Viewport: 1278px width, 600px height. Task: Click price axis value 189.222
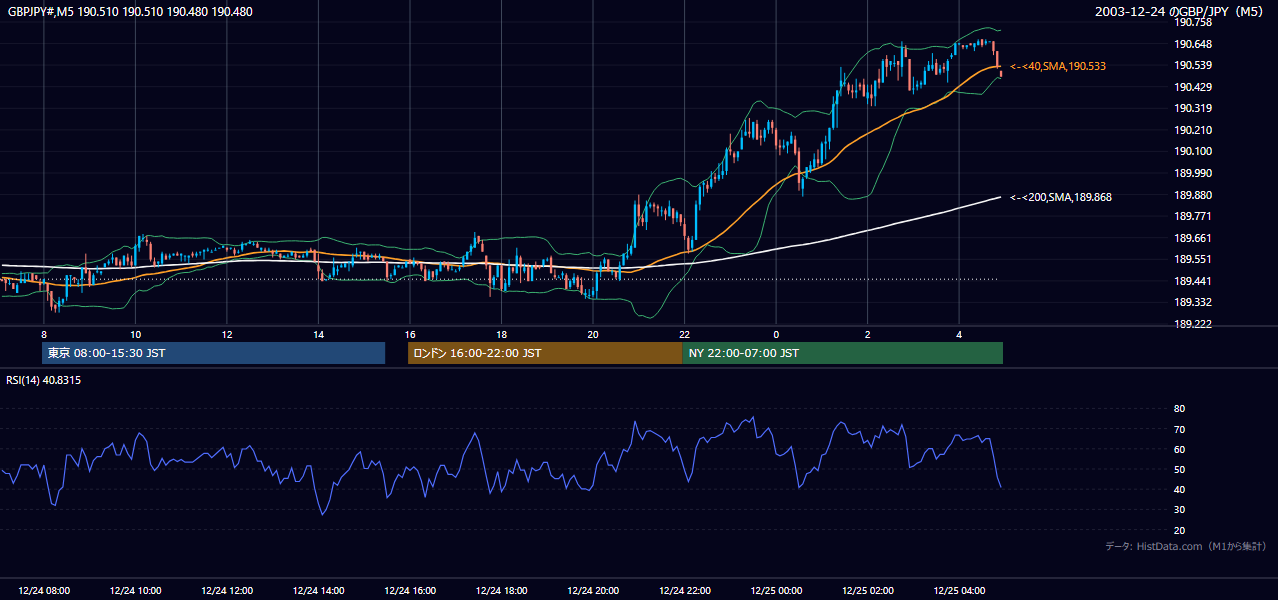[x=1192, y=324]
